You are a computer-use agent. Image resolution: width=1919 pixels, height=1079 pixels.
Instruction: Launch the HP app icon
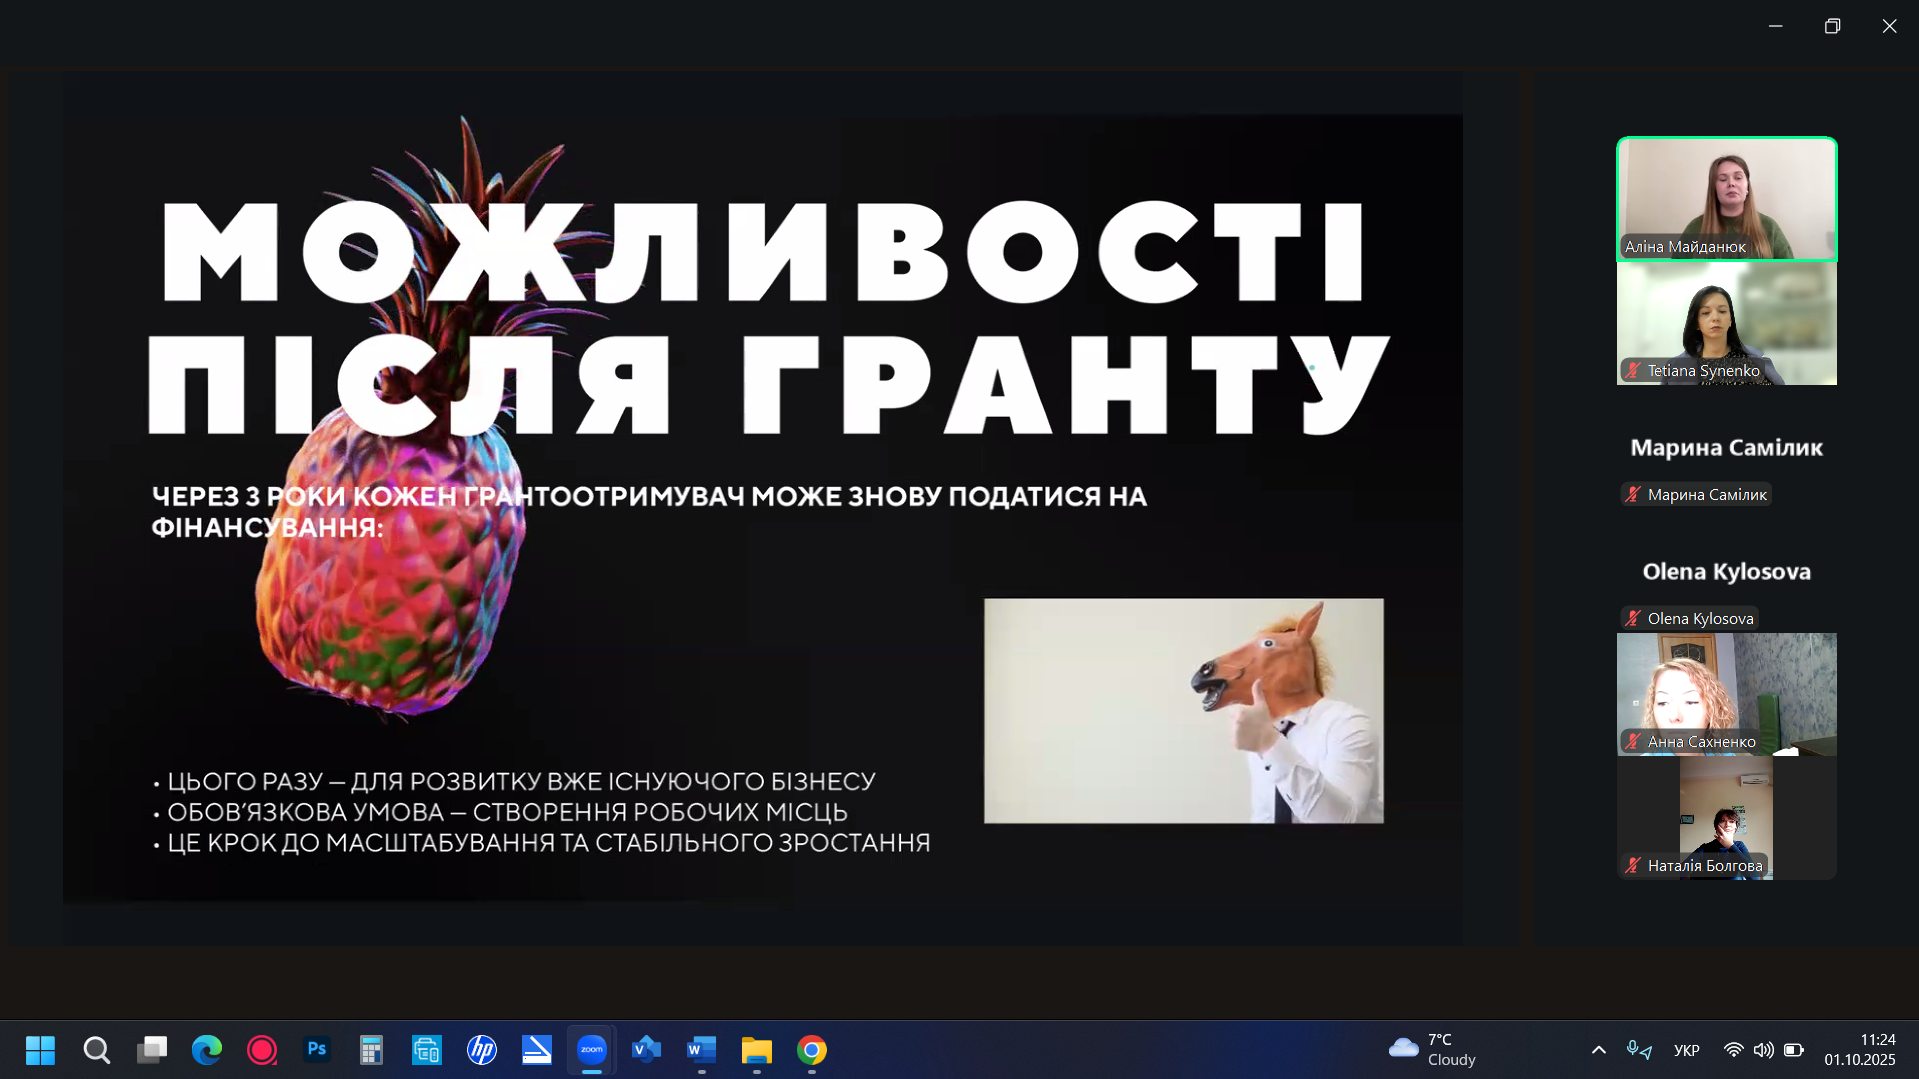481,1050
